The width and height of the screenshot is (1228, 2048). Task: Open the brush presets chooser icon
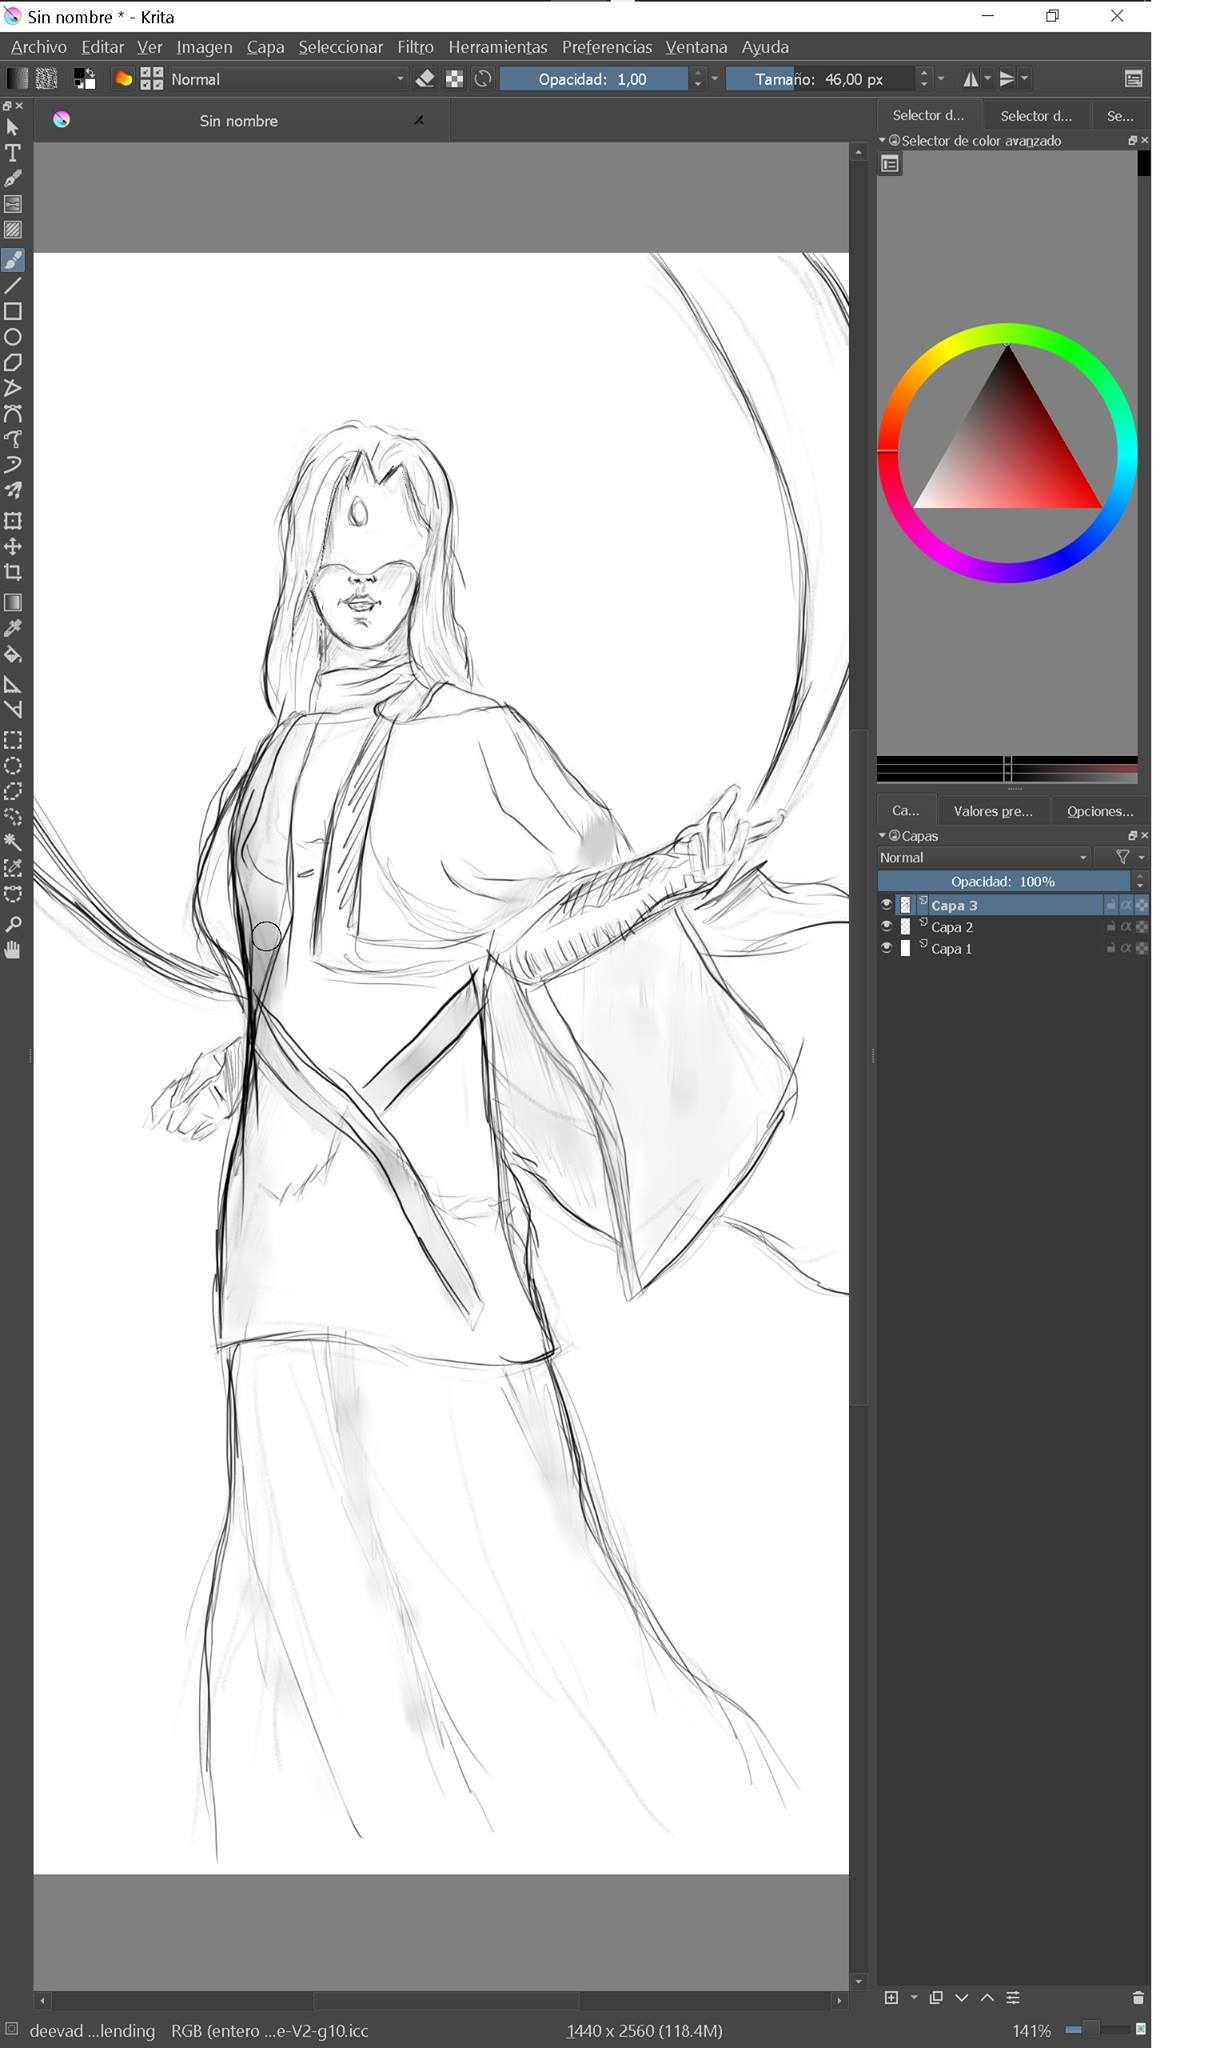point(152,79)
